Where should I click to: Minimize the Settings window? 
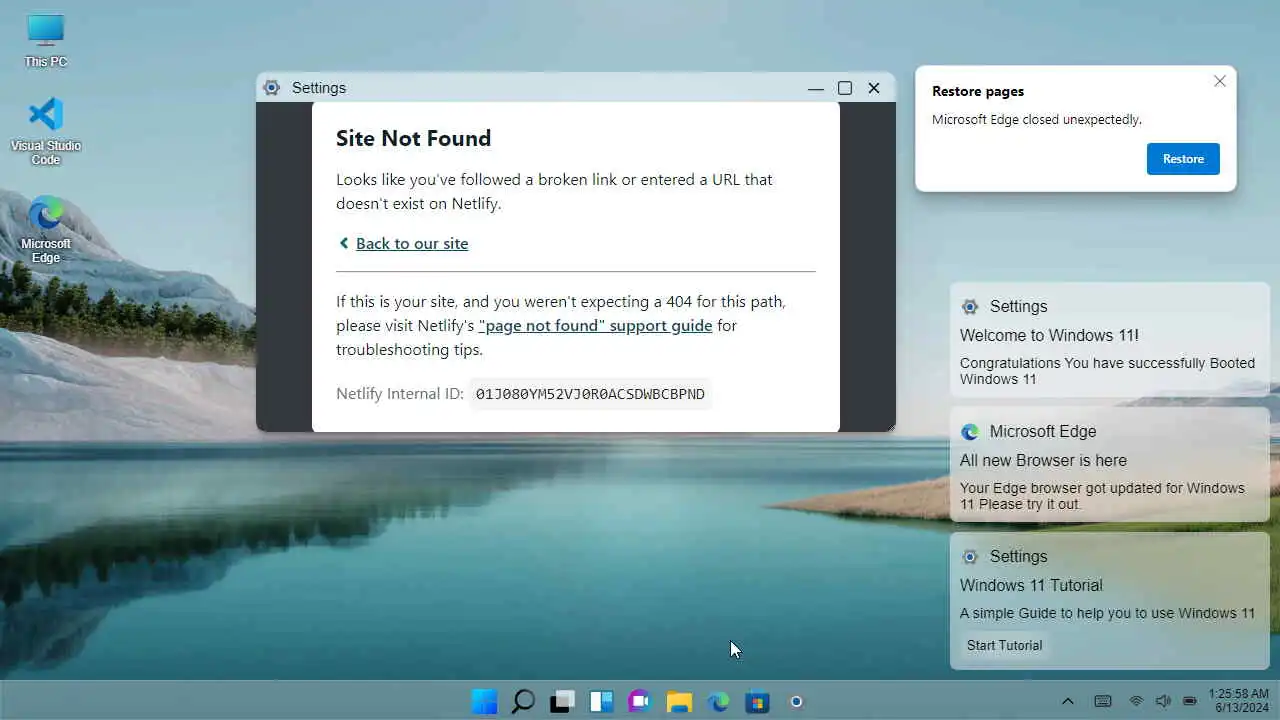(816, 88)
